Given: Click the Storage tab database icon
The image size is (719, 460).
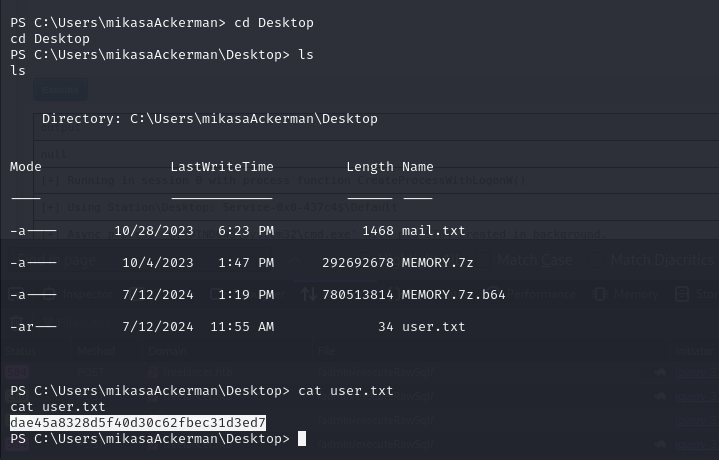Looking at the screenshot, I should pyautogui.click(x=682, y=294).
